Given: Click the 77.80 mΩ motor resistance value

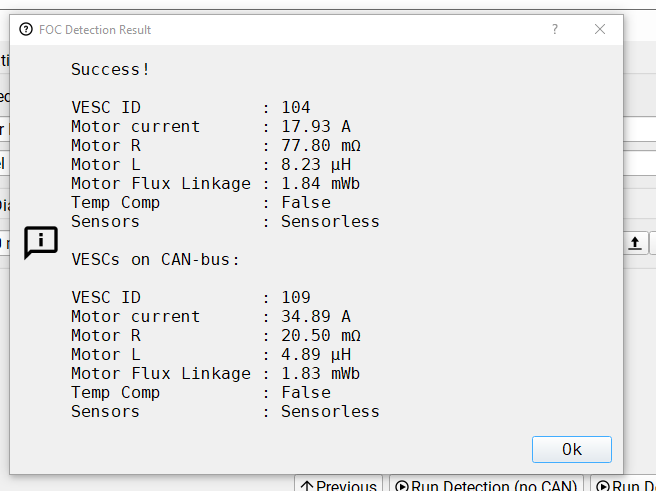Looking at the screenshot, I should pyautogui.click(x=321, y=146).
